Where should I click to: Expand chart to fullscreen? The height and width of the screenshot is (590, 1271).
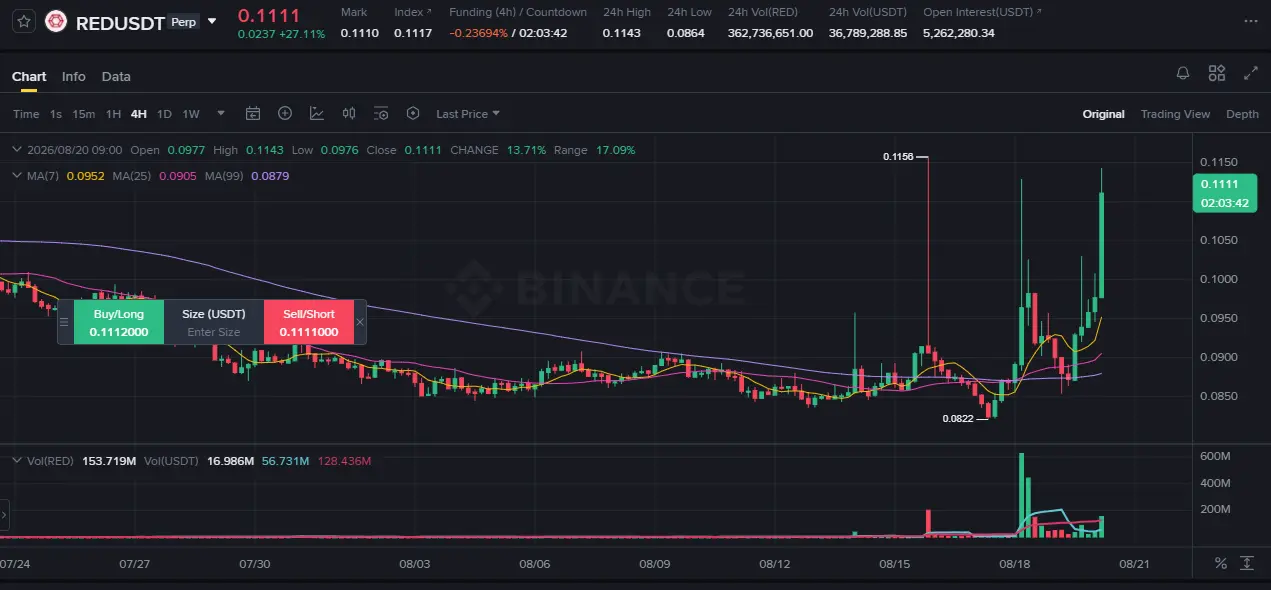(1250, 73)
